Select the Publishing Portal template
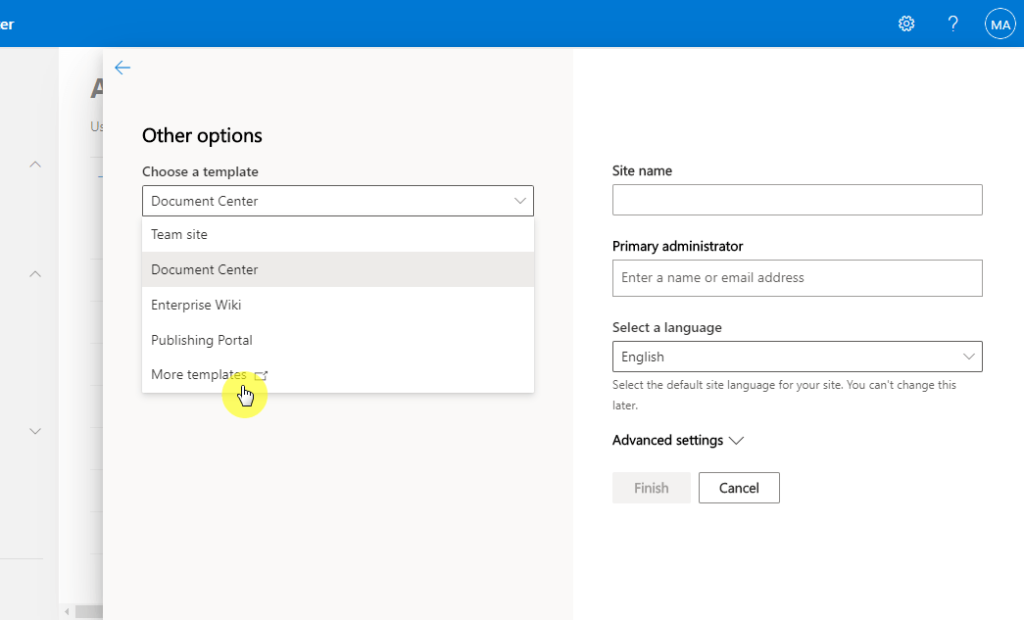This screenshot has height=620, width=1024. tap(338, 340)
